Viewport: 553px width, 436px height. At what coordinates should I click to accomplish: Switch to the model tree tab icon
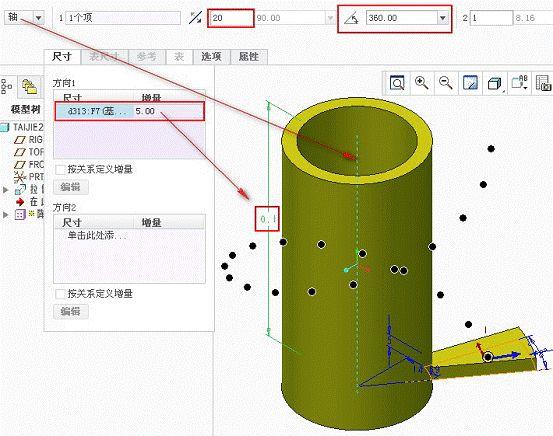7,86
